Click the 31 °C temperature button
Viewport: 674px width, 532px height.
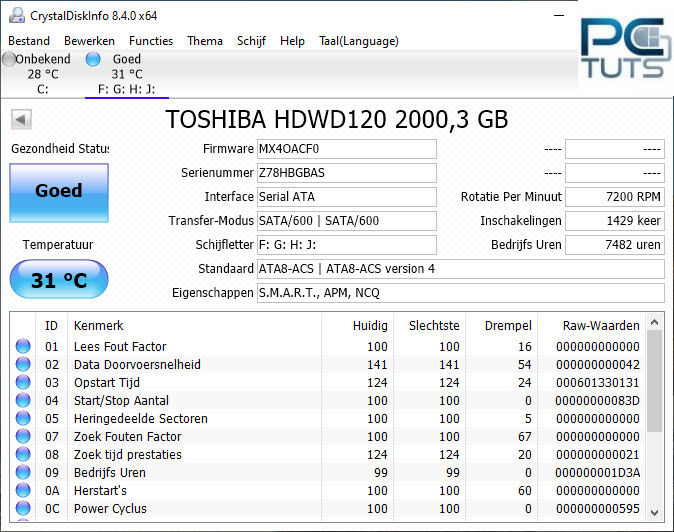click(x=59, y=280)
